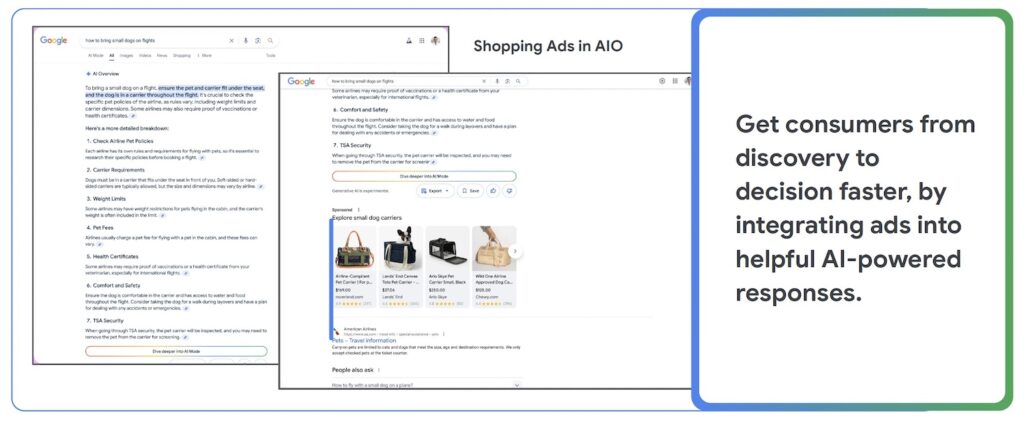Viewport: 1024px width, 424px height.
Task: Open the Labs icon in left window header
Action: point(408,41)
